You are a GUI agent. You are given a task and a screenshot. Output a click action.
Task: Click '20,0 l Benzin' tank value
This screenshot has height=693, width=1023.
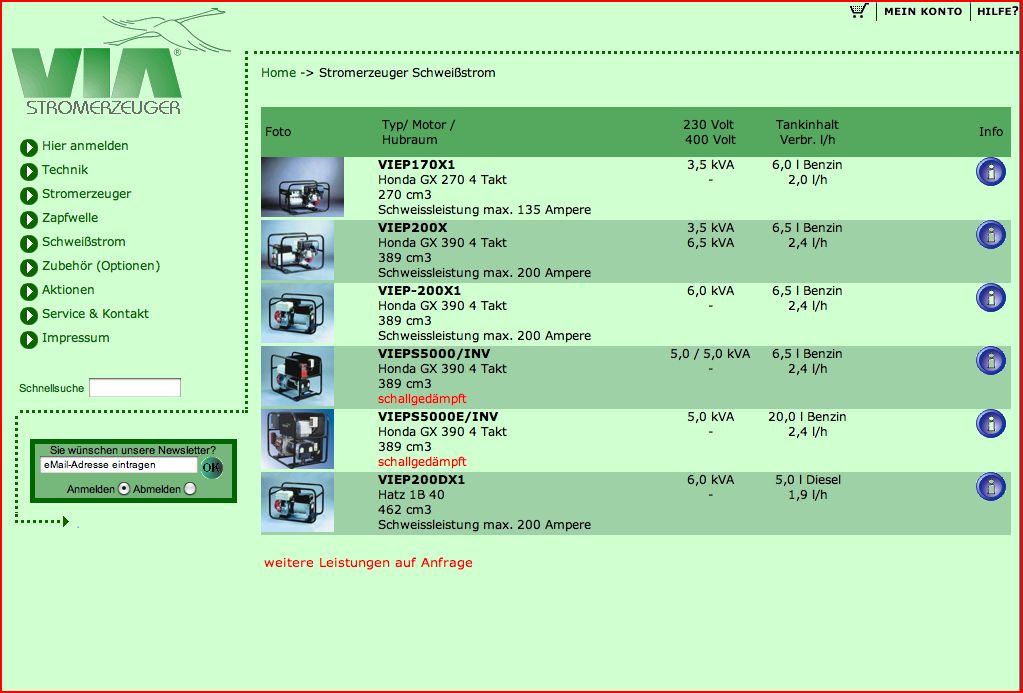(807, 417)
